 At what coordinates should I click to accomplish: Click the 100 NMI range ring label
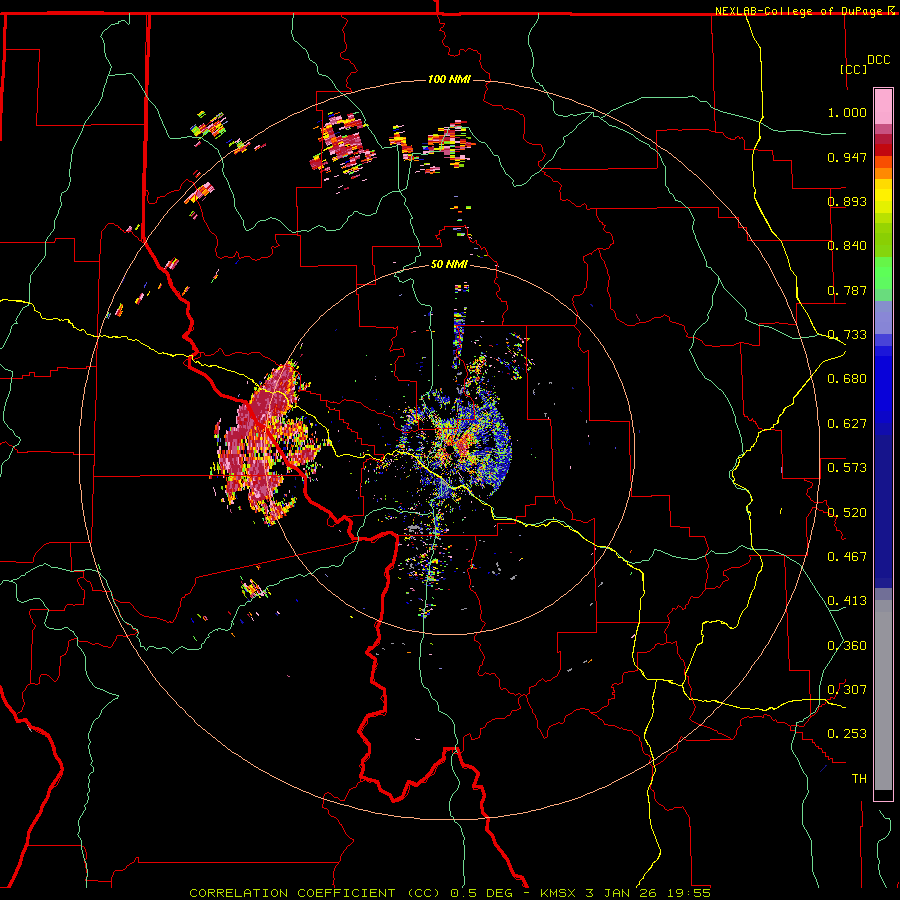coord(449,79)
